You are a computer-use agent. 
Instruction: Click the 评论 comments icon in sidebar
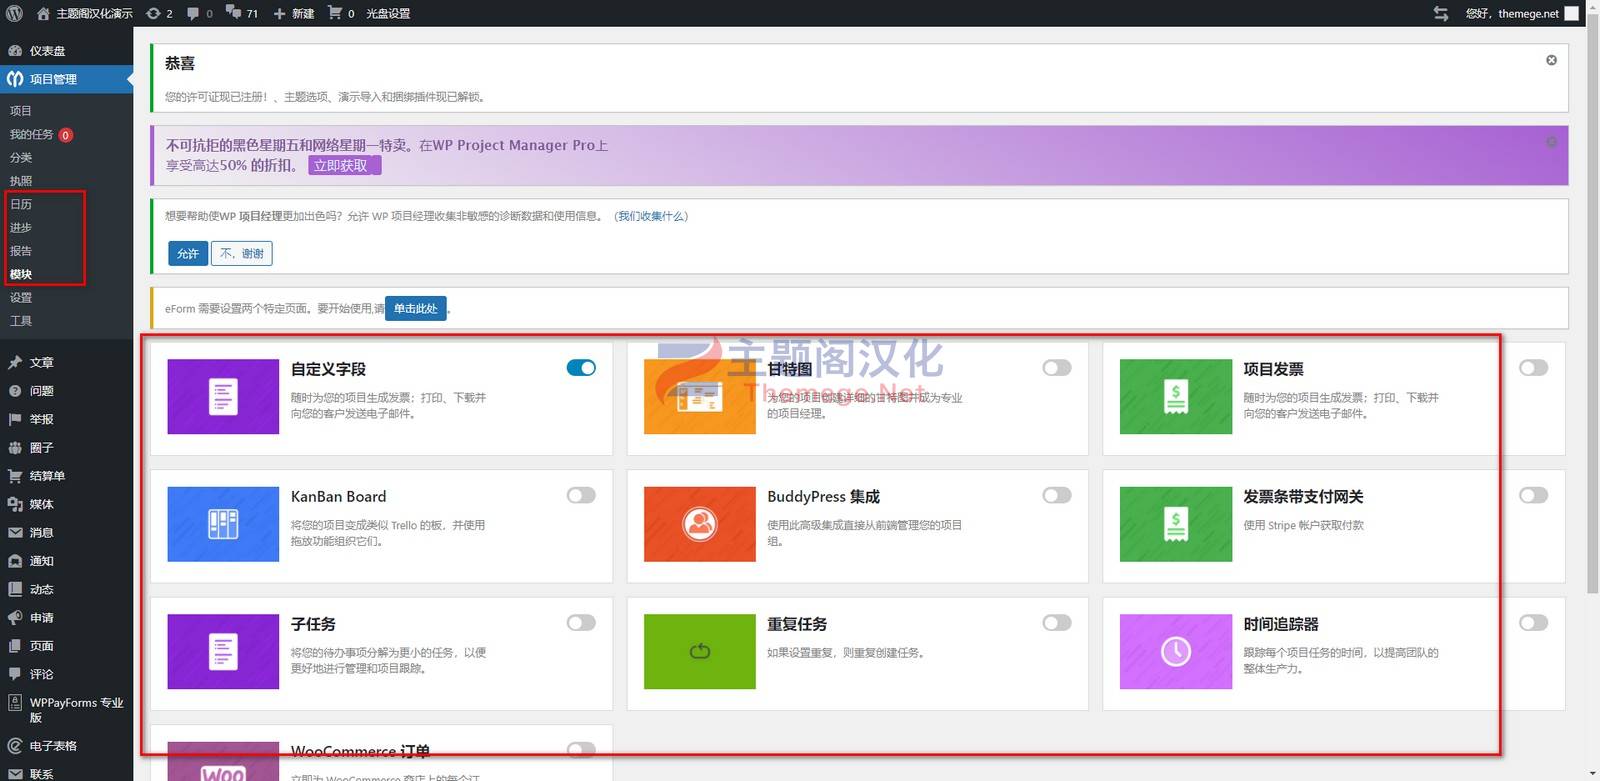tap(15, 674)
